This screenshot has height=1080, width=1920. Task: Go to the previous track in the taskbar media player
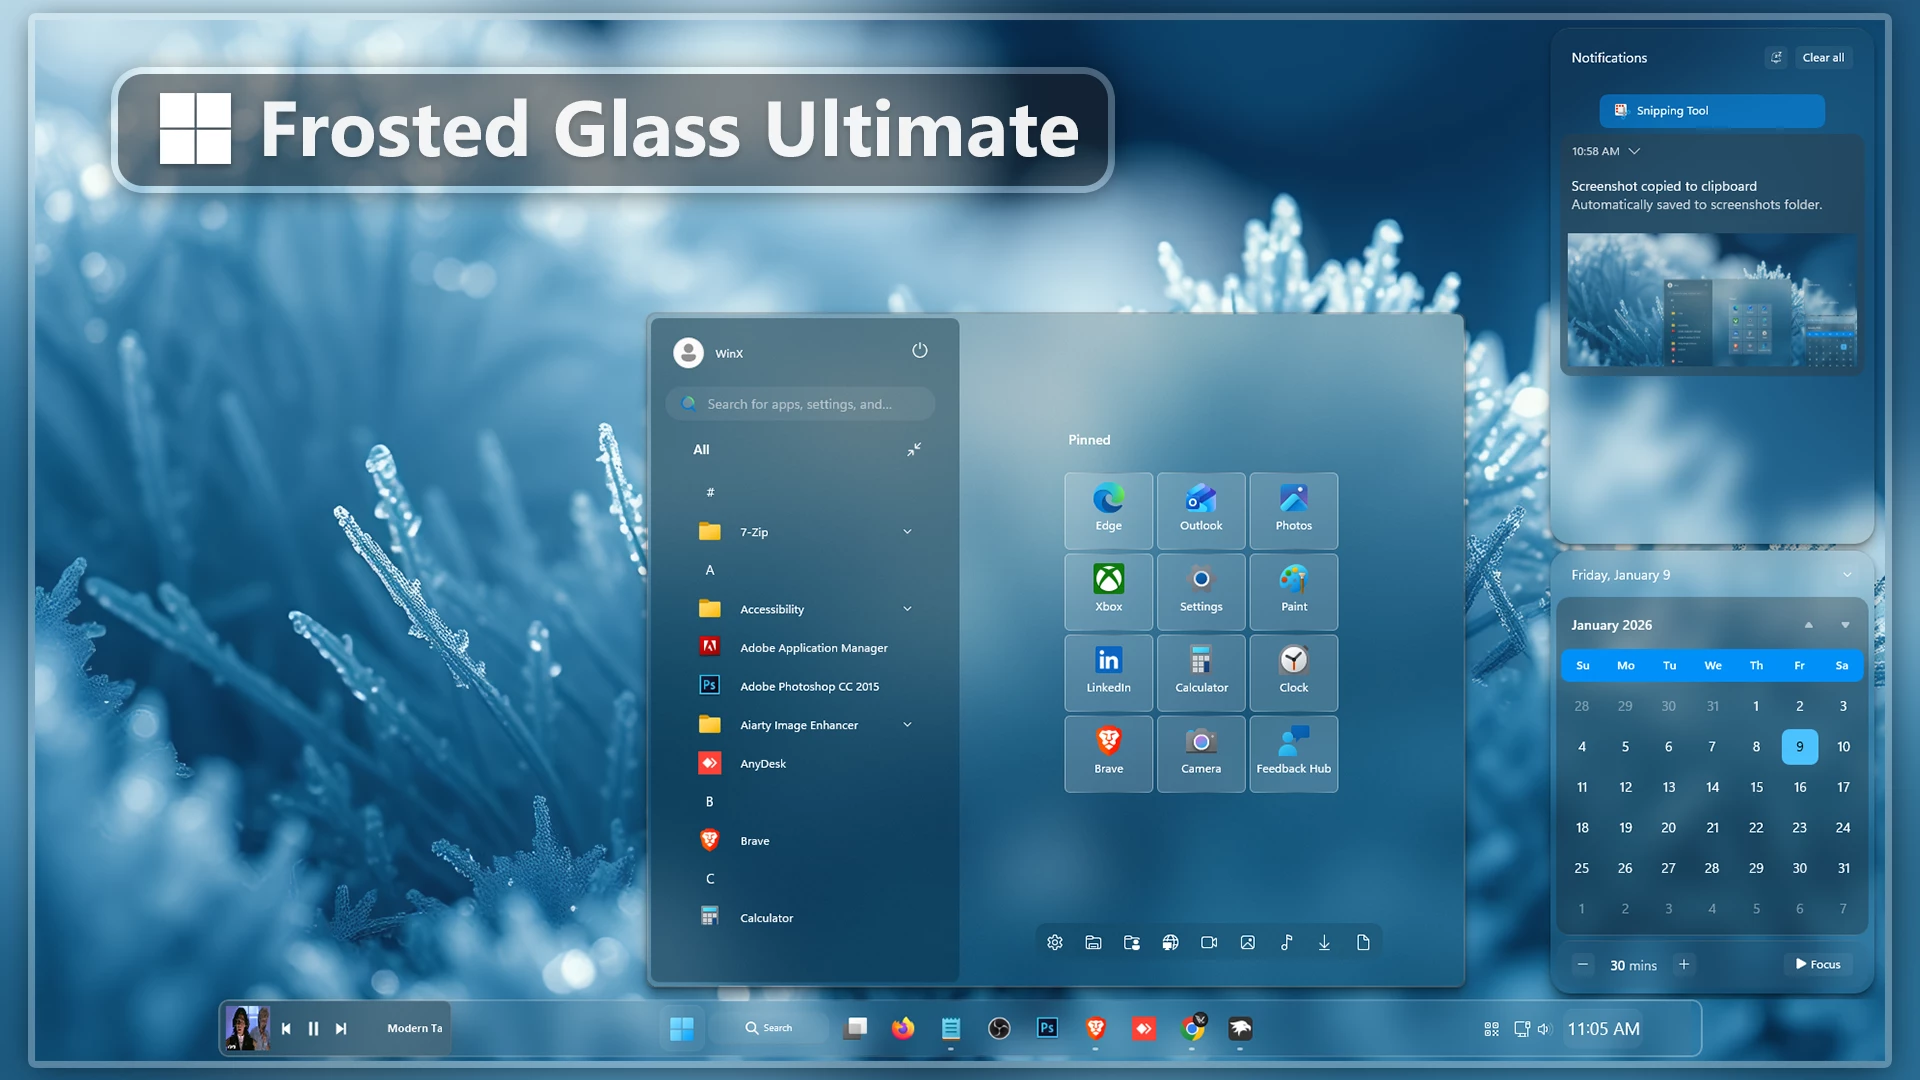(x=286, y=1028)
